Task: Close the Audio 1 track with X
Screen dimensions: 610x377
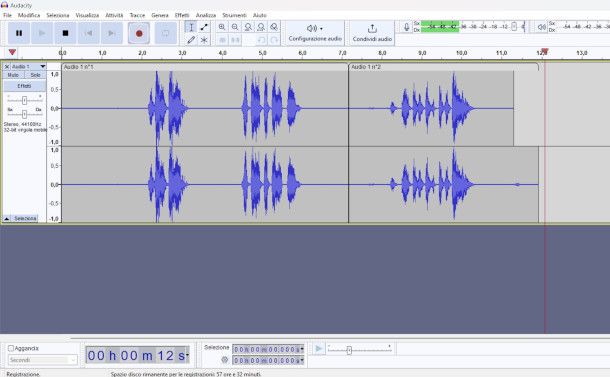Action: tap(7, 67)
